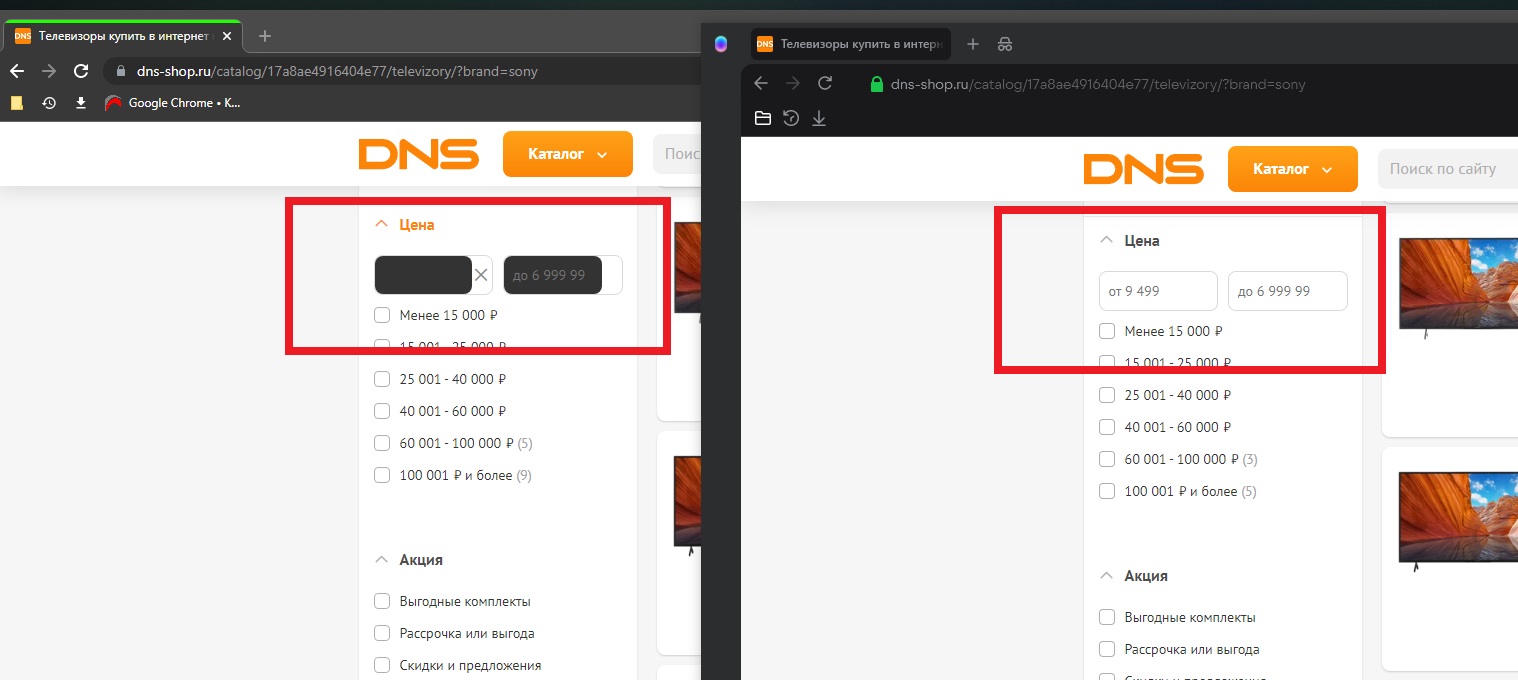Open a new tab in the Chrome window

coord(265,36)
